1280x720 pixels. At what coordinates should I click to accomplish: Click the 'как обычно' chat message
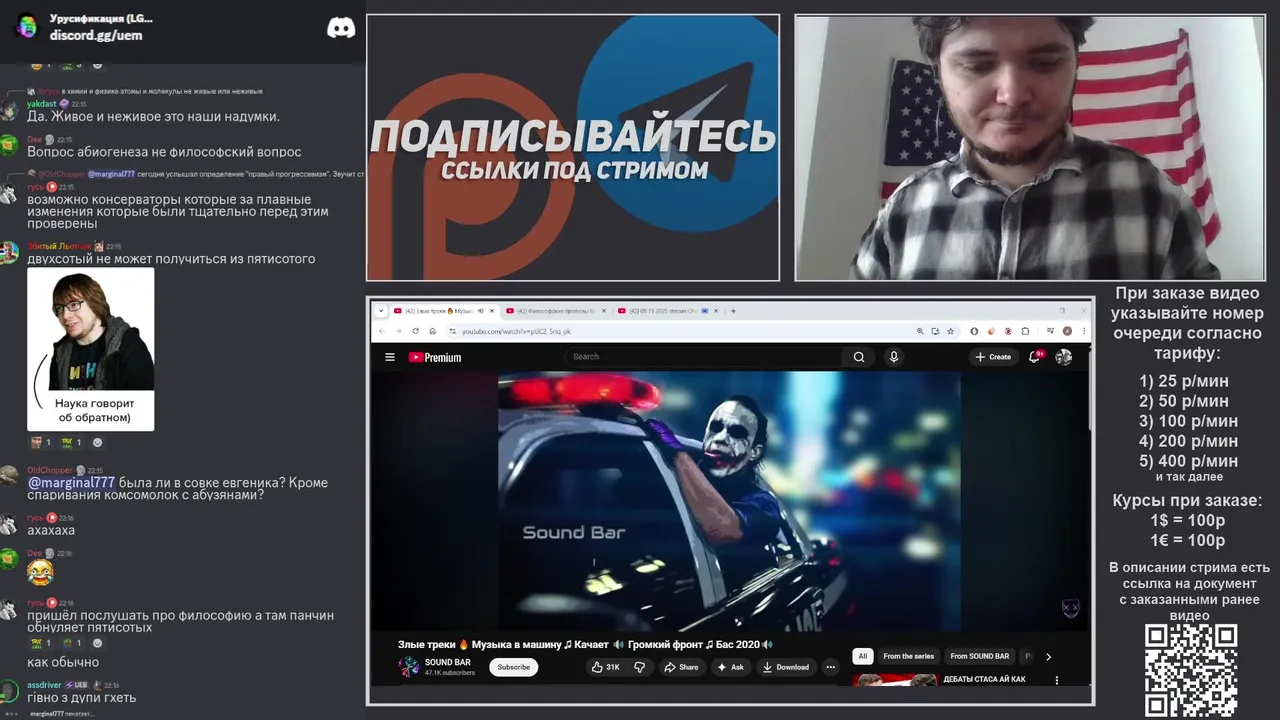[x=63, y=662]
